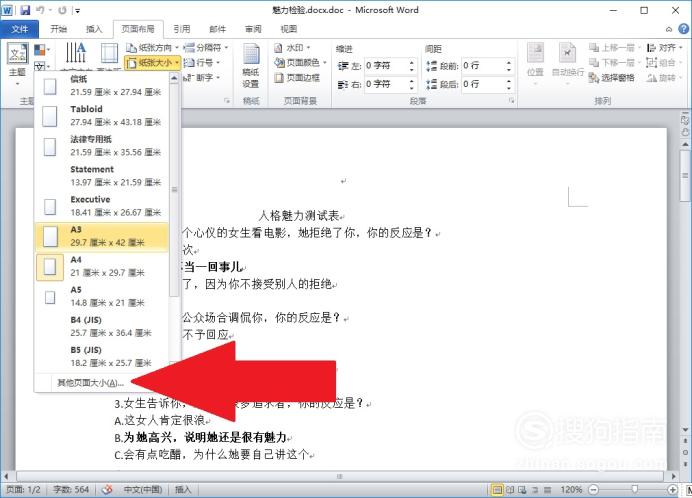Switch to print layout view in status bar
Image resolution: width=692 pixels, height=498 pixels.
pyautogui.click(x=497, y=490)
